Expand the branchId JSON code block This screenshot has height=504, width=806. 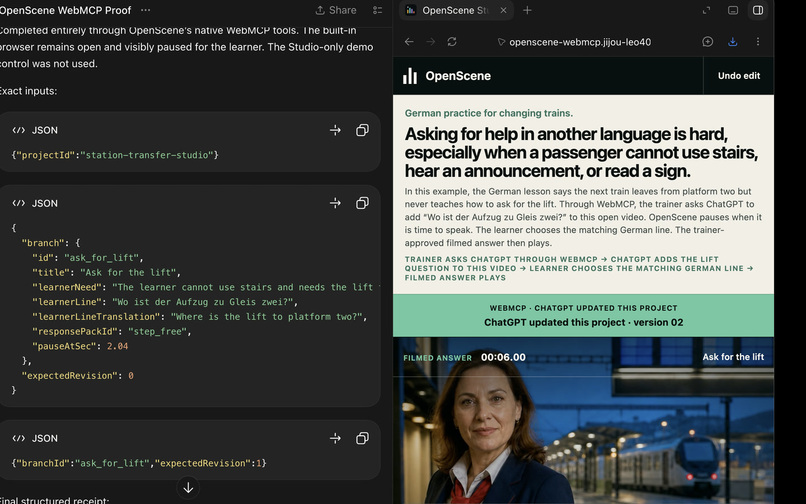tap(335, 439)
